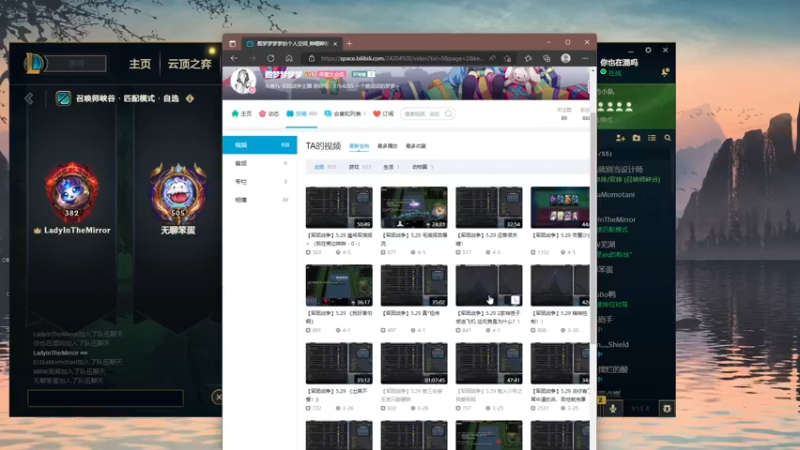Open video thumbnail with 35:02 duration
The image size is (800, 450).
pos(414,285)
